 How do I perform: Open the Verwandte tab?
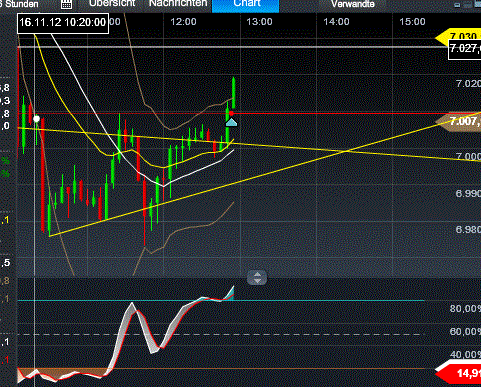click(x=353, y=4)
